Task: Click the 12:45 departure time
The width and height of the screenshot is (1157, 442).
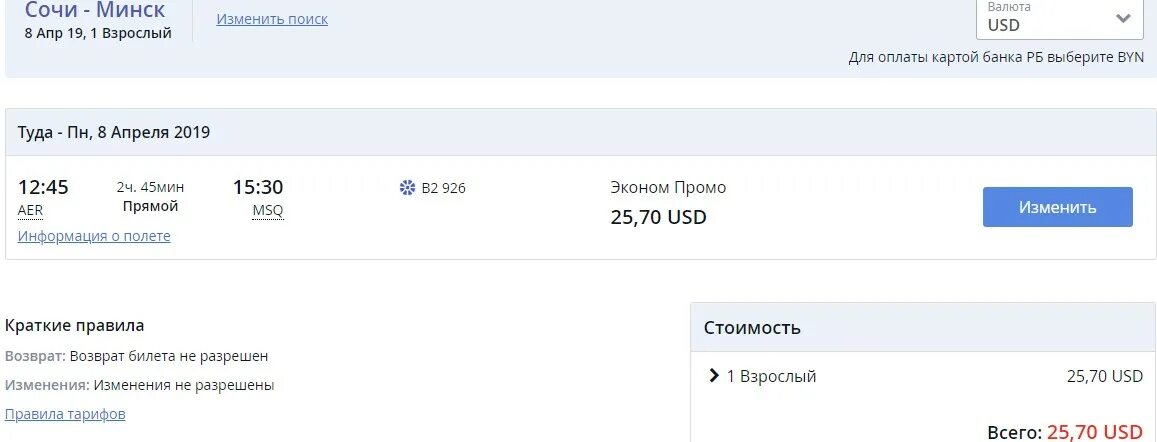Action: pos(43,187)
